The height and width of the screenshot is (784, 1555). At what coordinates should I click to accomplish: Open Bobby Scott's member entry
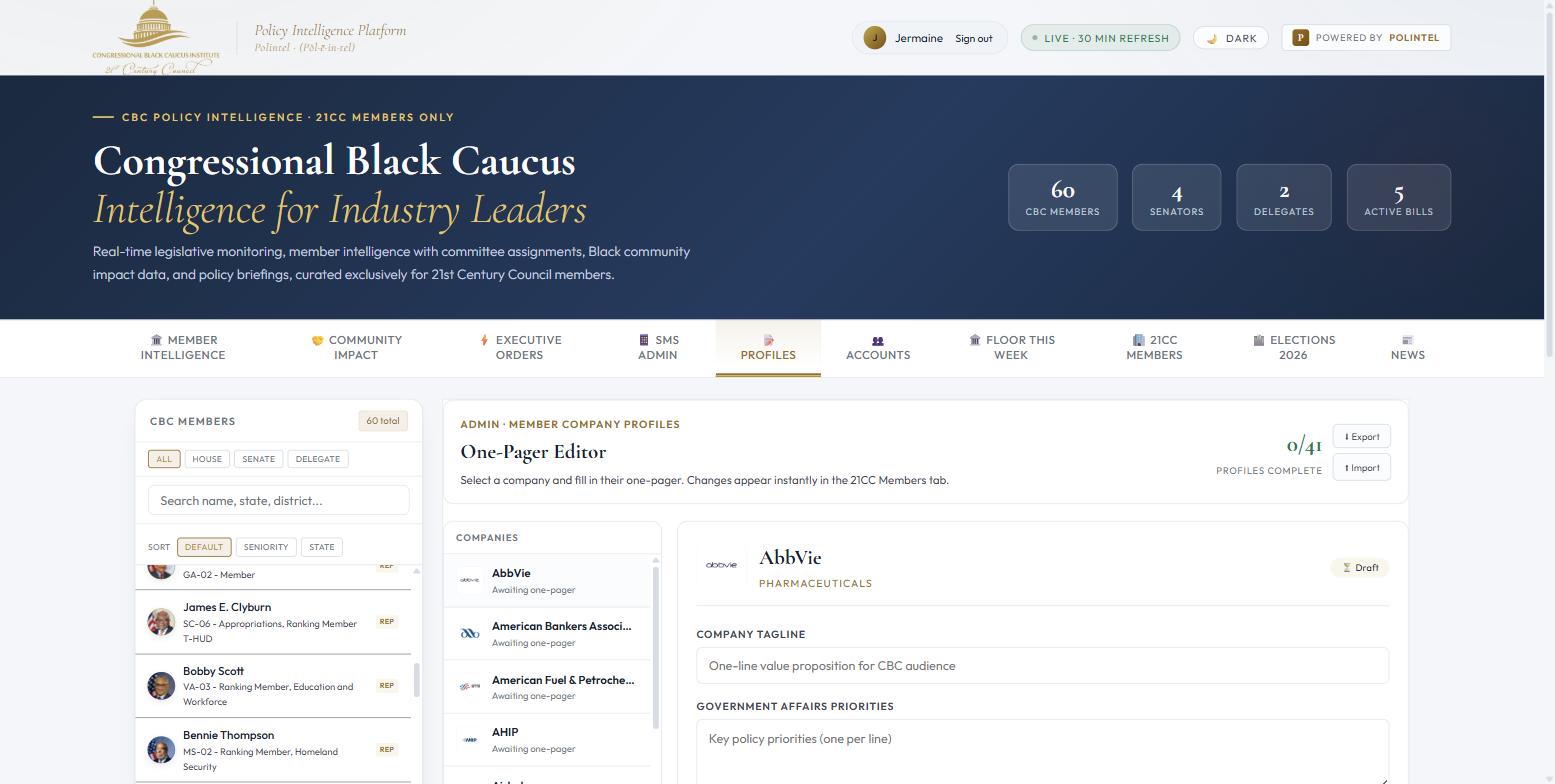click(x=273, y=686)
